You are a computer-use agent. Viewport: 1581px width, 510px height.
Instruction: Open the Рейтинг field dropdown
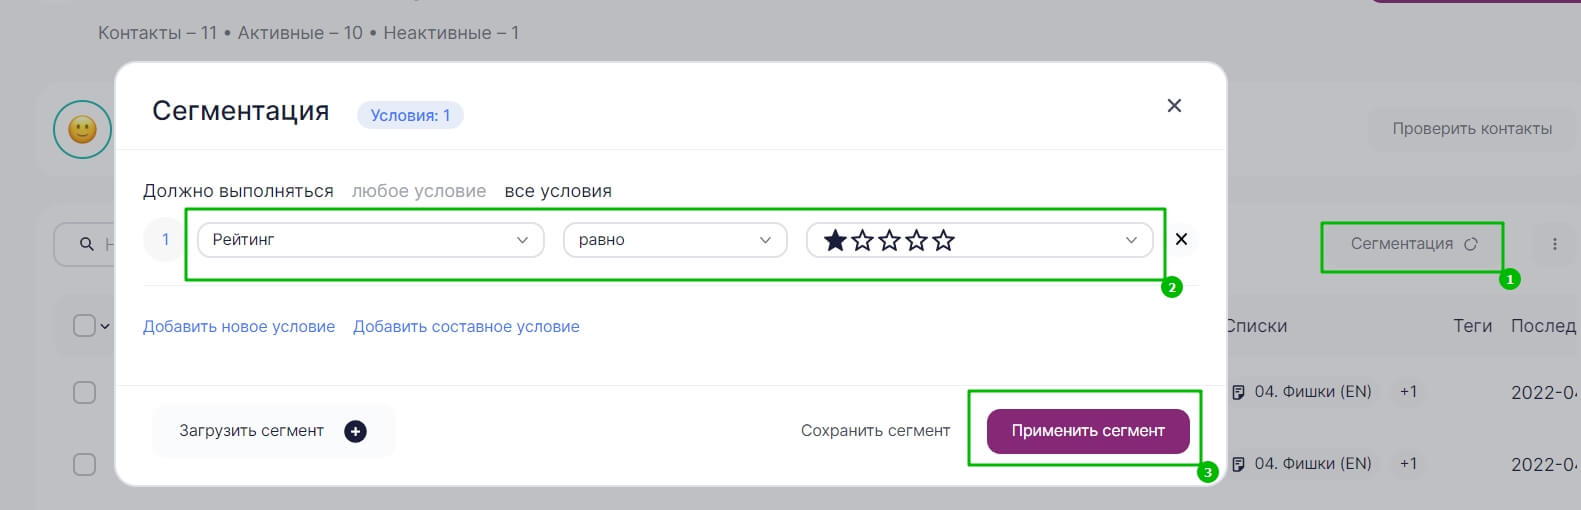pyautogui.click(x=371, y=240)
